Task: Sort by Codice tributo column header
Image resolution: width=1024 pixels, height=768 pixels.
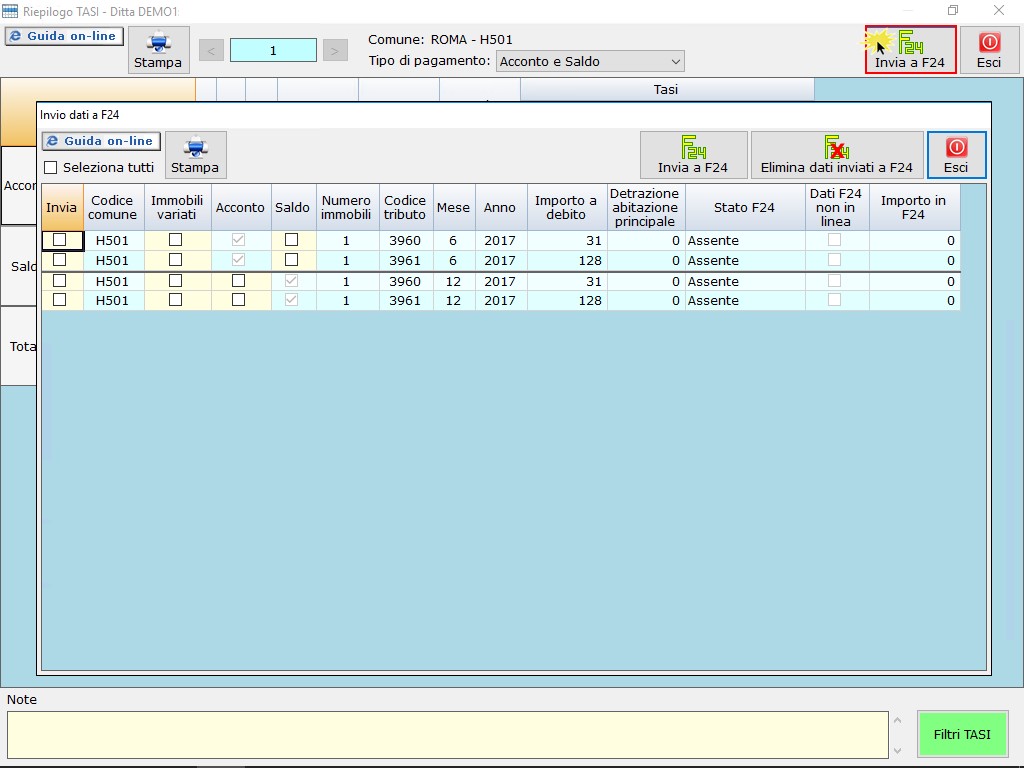Action: click(x=405, y=207)
